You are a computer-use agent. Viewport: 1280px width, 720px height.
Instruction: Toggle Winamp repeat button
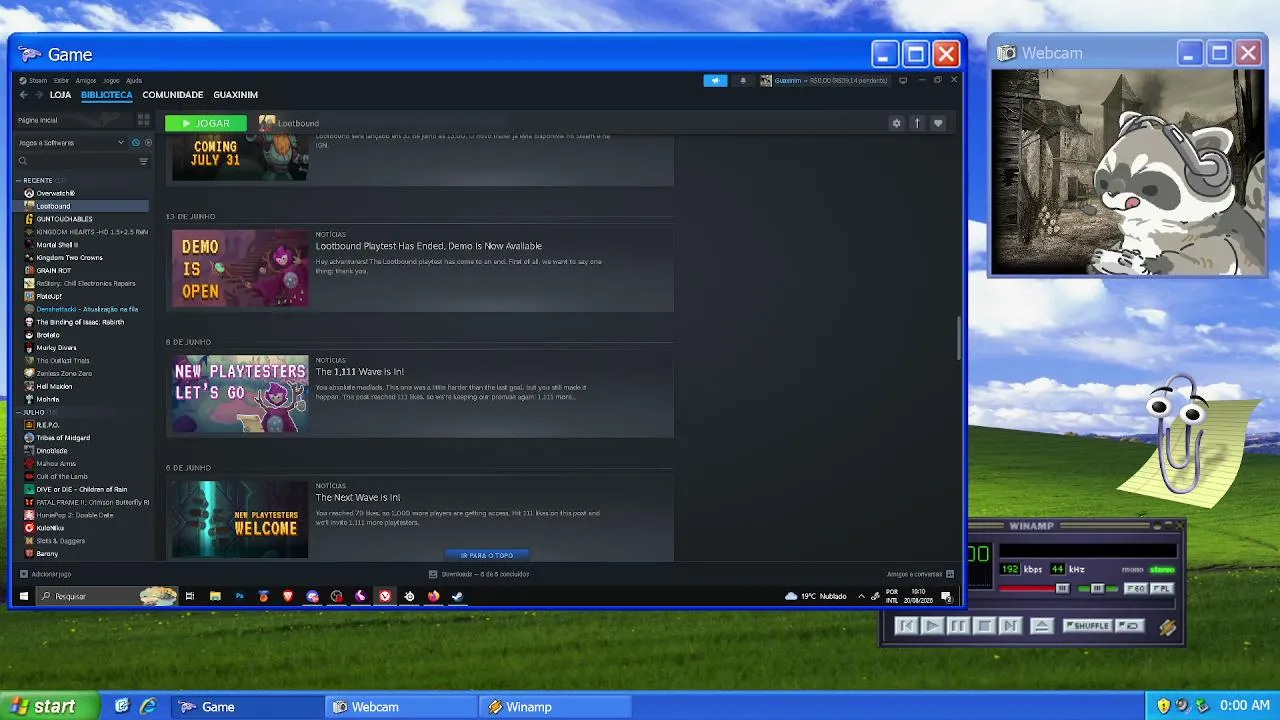1130,626
